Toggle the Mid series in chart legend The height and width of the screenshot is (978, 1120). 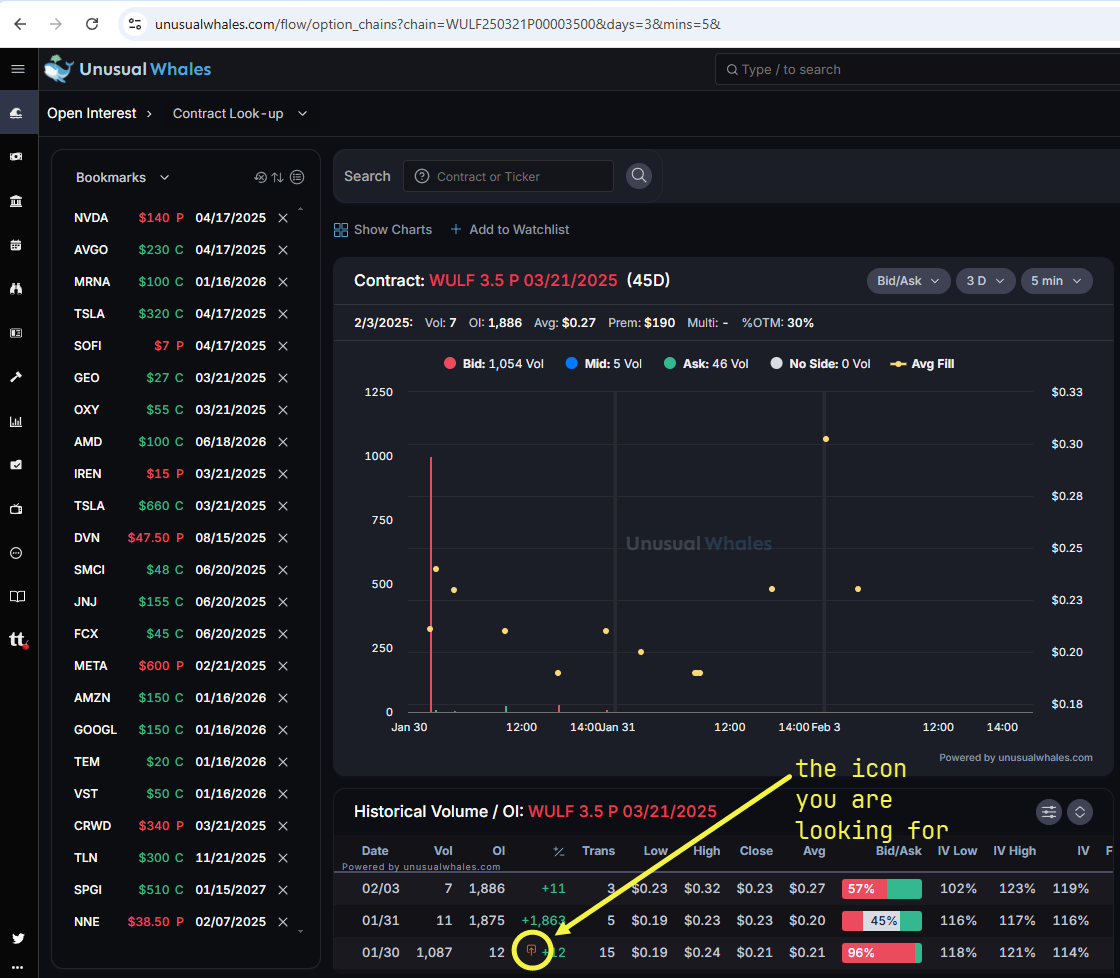pyautogui.click(x=604, y=364)
